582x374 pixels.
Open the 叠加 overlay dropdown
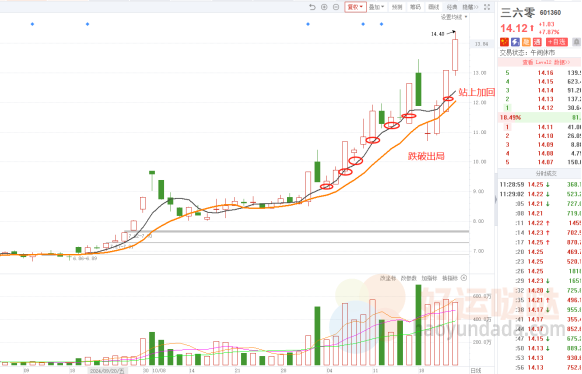[x=376, y=7]
